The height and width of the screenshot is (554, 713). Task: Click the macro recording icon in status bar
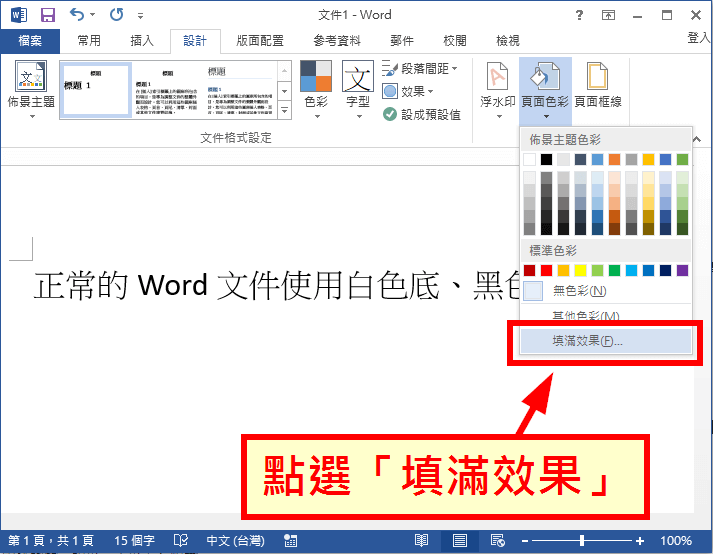pyautogui.click(x=290, y=540)
